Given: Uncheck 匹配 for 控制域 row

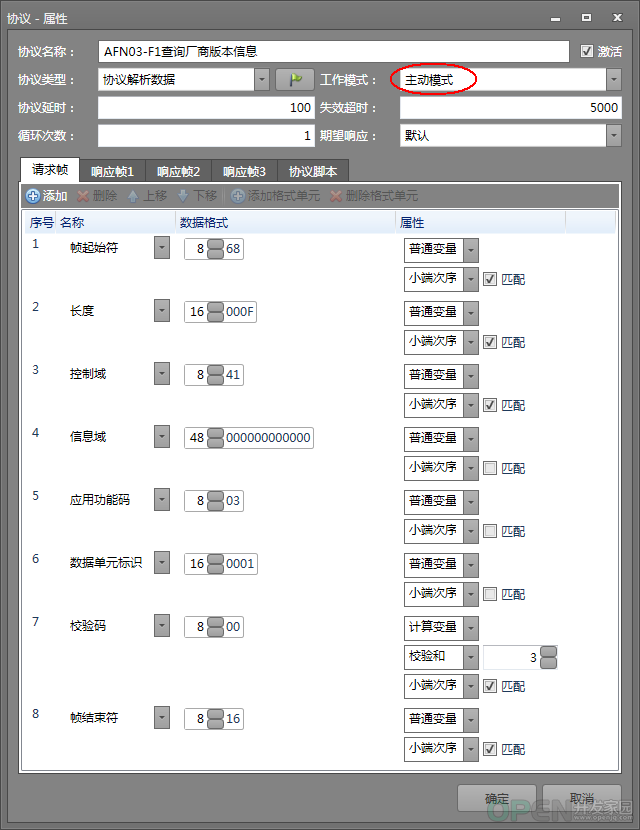Looking at the screenshot, I should 490,405.
